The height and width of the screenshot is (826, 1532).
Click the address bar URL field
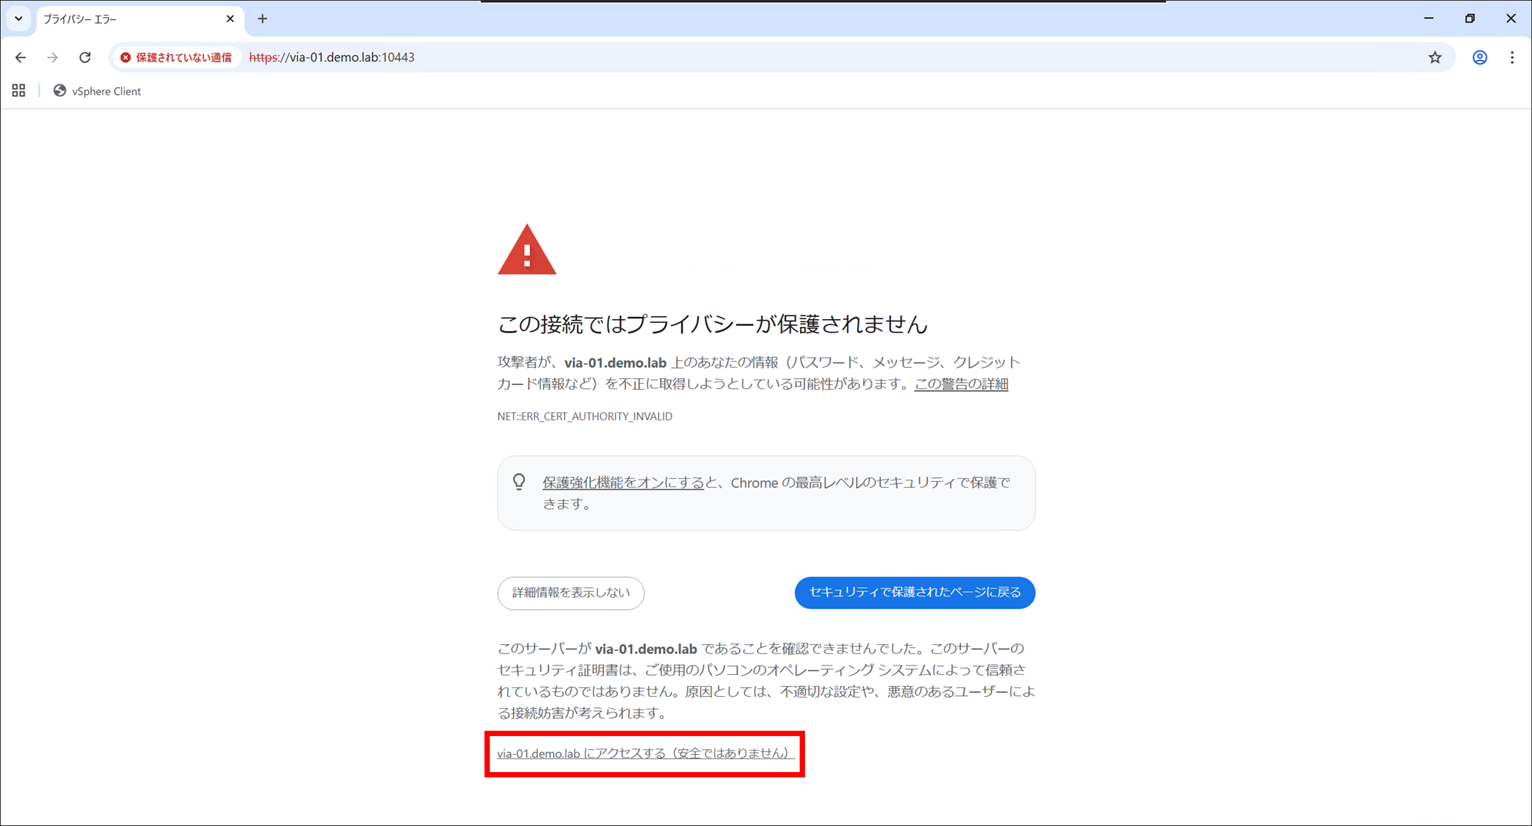pyautogui.click(x=330, y=57)
